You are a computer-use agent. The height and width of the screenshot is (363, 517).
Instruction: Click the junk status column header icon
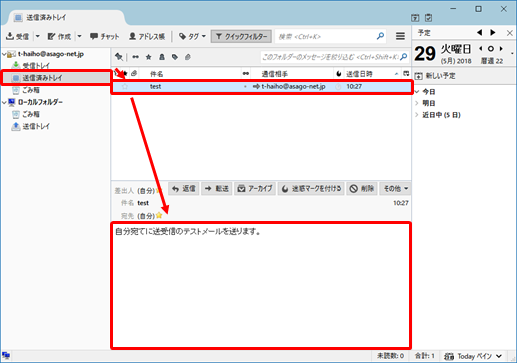[x=339, y=74]
